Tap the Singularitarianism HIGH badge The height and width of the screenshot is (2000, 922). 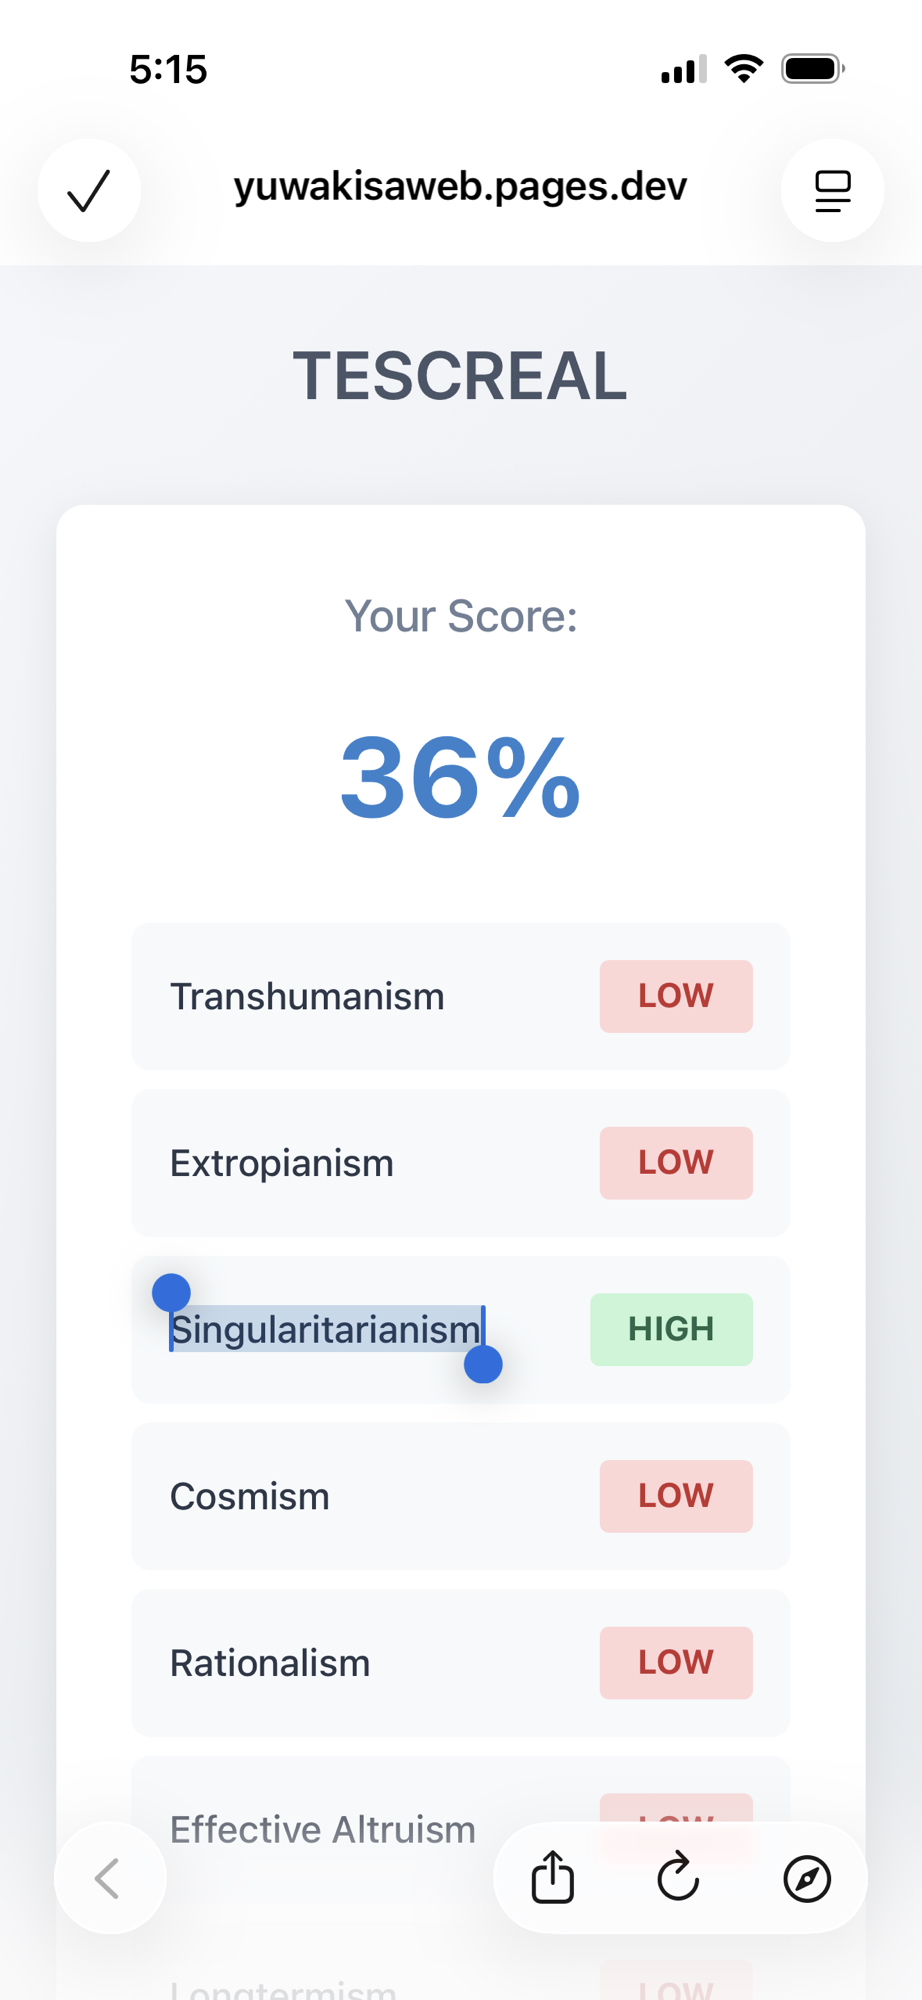point(671,1329)
